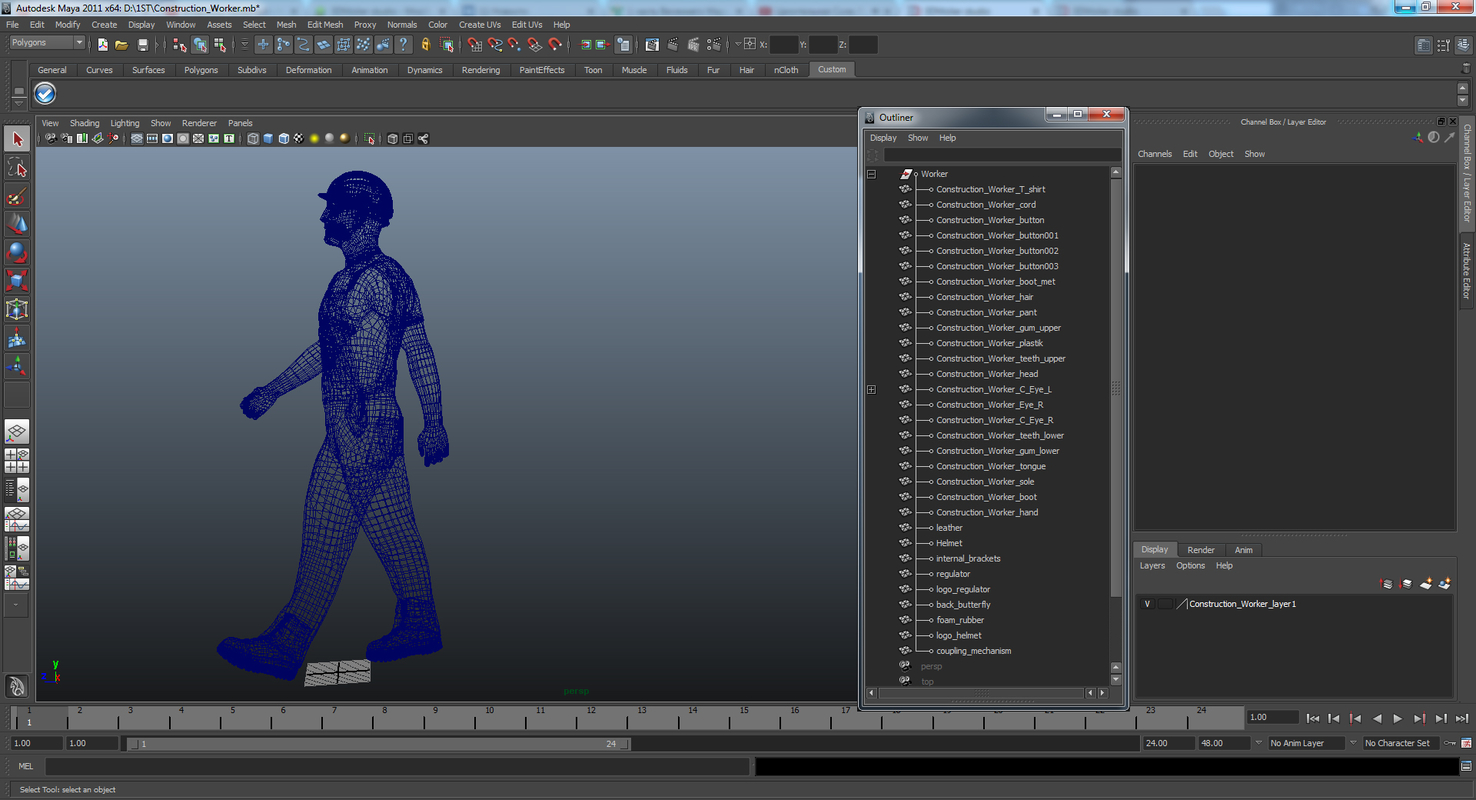Viewport: 1476px width, 800px height.
Task: Open the Render View icon on the status line
Action: click(x=653, y=44)
